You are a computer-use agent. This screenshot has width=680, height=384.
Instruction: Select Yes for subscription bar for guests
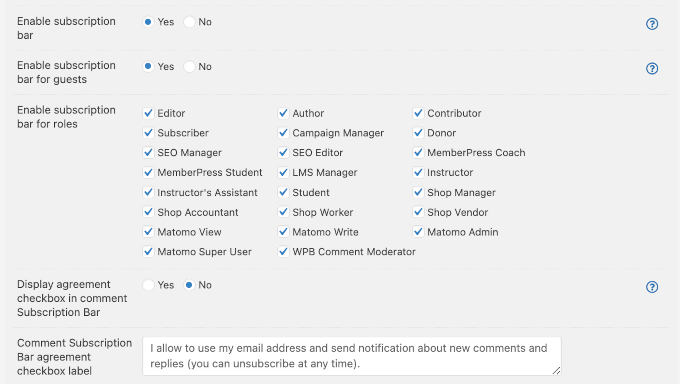(x=148, y=66)
